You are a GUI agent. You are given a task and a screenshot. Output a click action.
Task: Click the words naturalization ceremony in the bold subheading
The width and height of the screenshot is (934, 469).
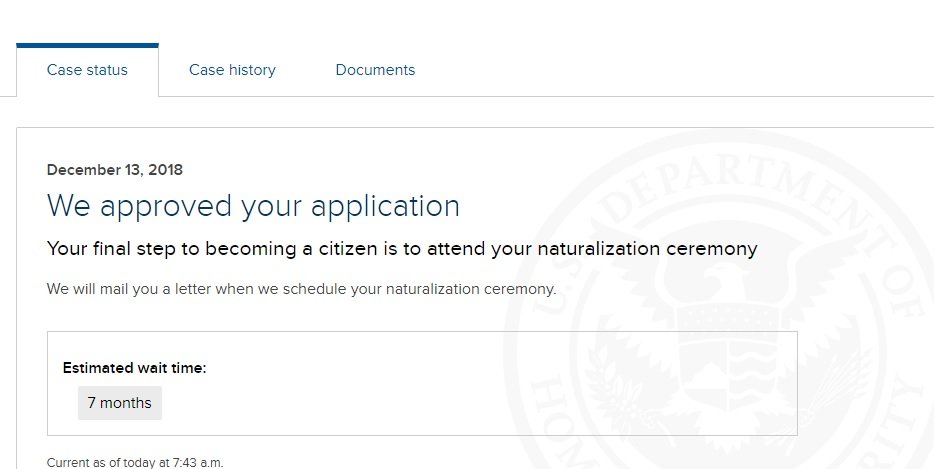click(x=647, y=249)
